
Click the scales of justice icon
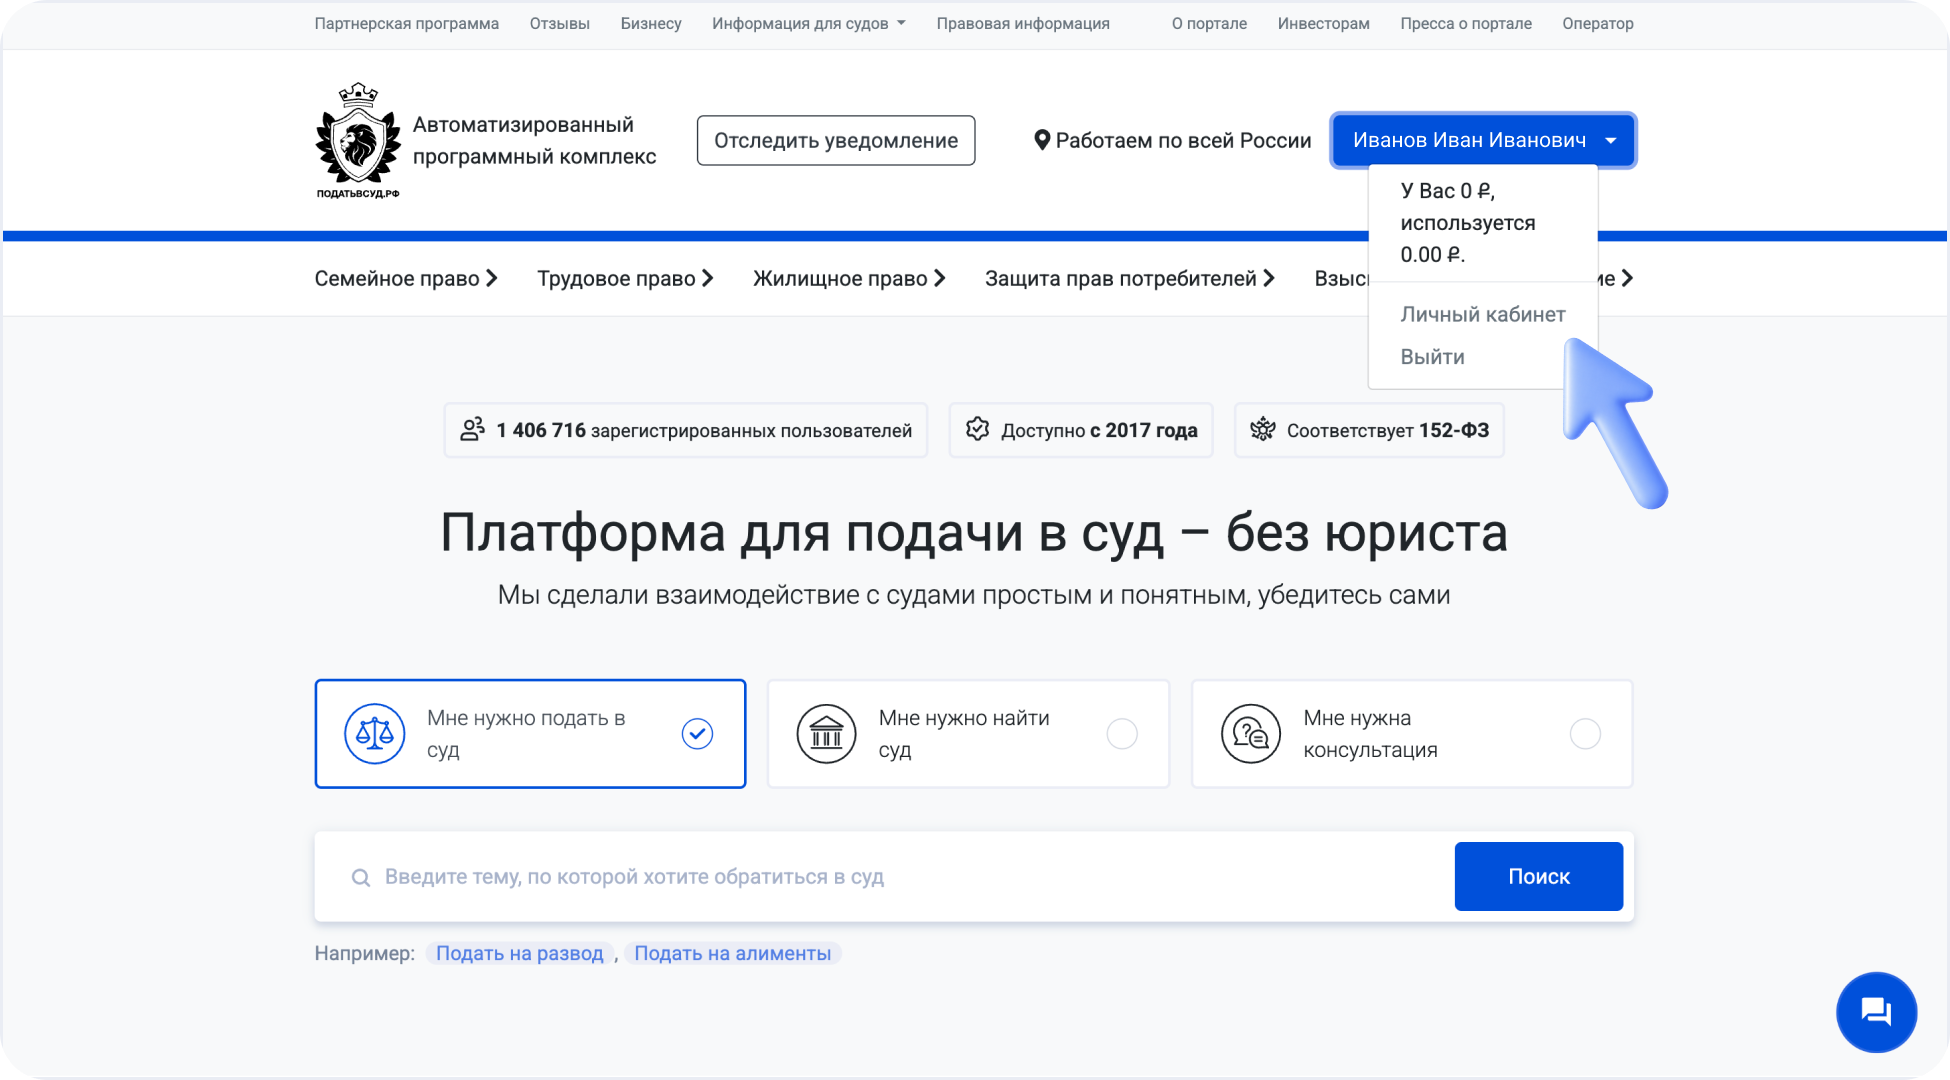click(375, 734)
